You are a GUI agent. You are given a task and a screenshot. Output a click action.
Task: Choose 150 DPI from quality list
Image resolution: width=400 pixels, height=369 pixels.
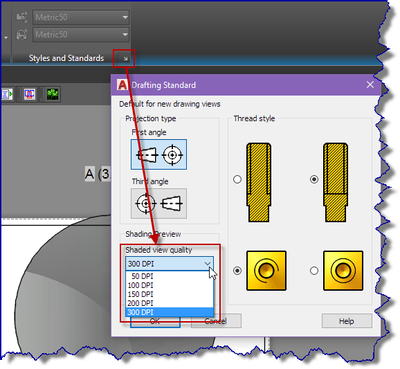tap(169, 294)
